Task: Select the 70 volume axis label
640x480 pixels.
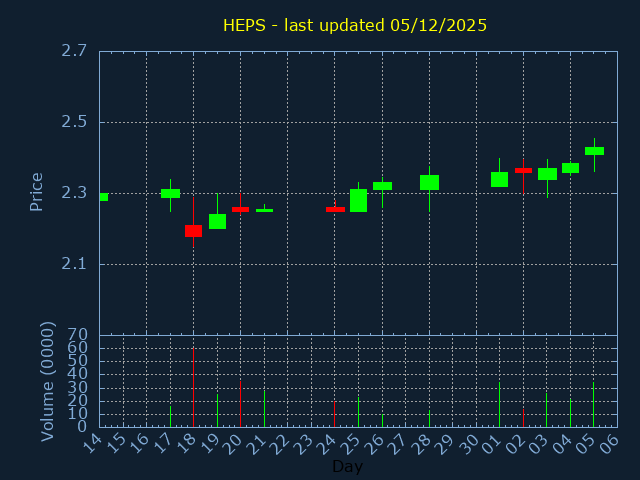Action: click(77, 335)
